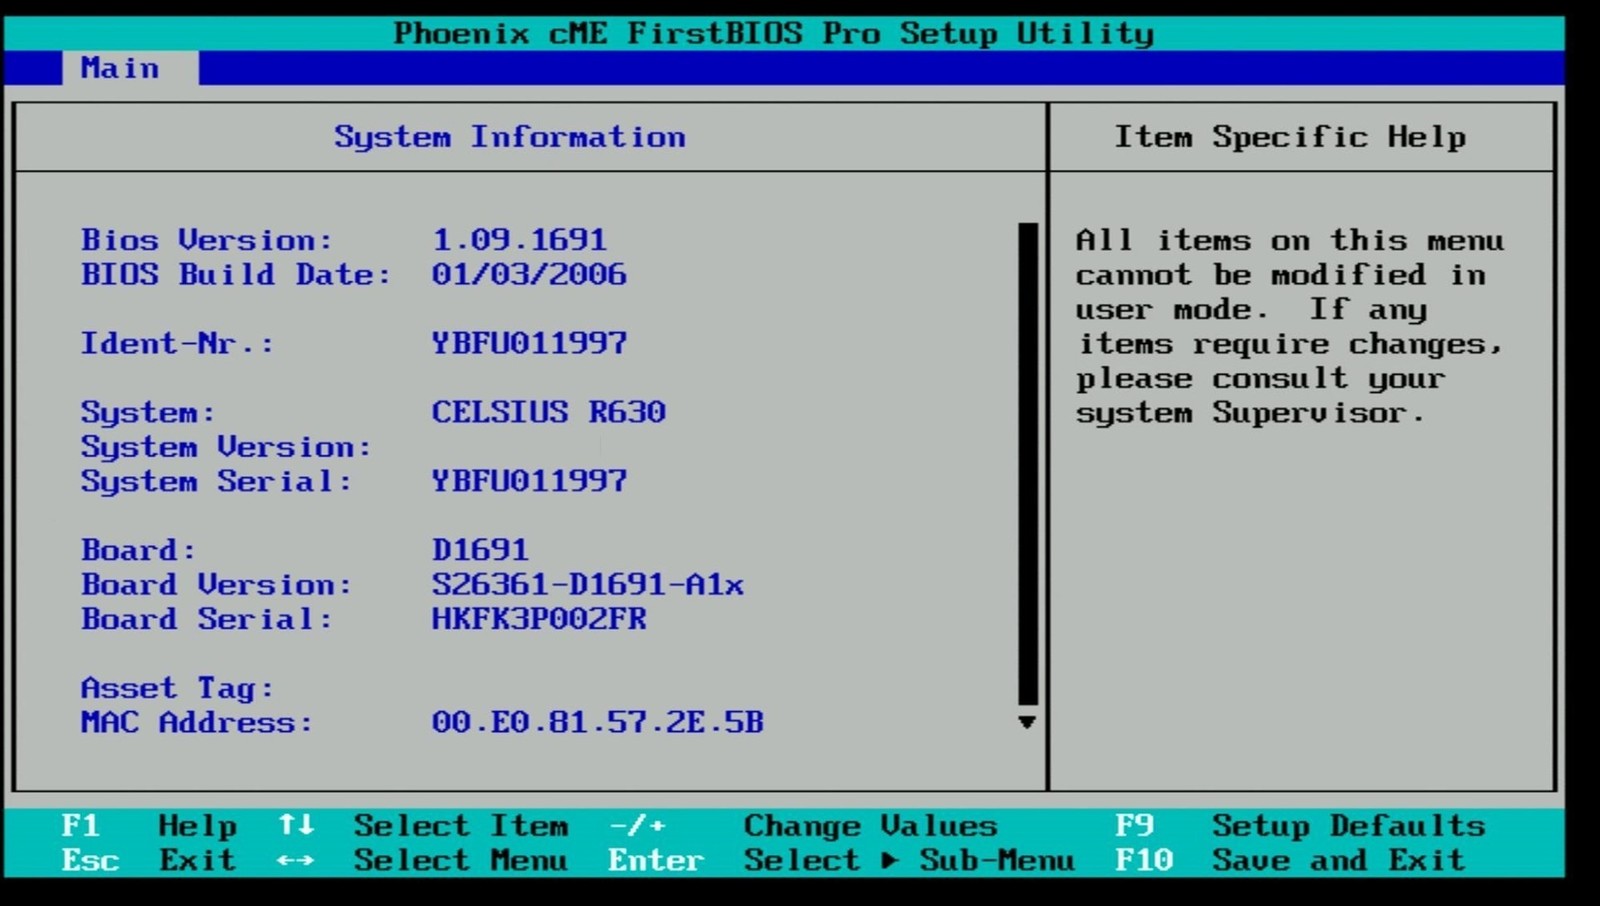The image size is (1600, 906).
Task: Select the Main tab
Action: pyautogui.click(x=130, y=68)
